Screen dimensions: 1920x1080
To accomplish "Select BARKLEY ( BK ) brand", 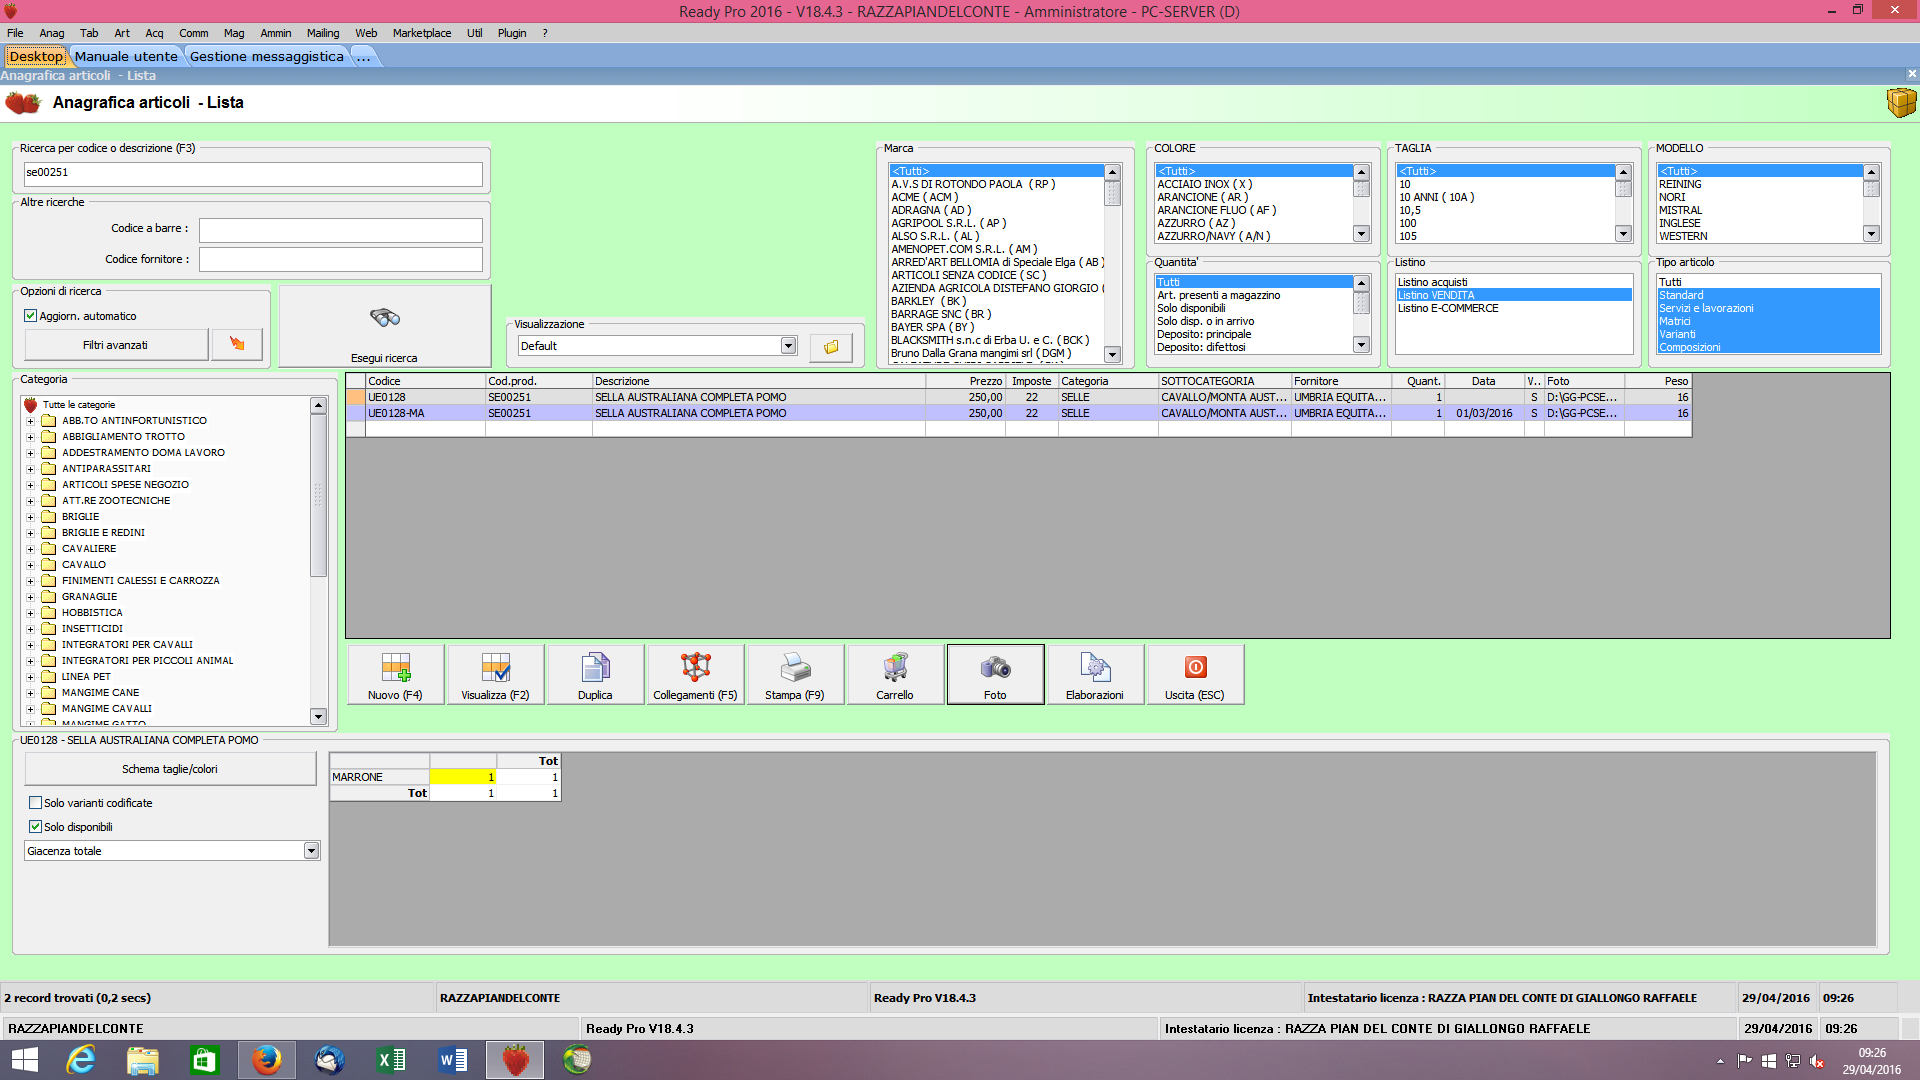I will click(x=928, y=302).
